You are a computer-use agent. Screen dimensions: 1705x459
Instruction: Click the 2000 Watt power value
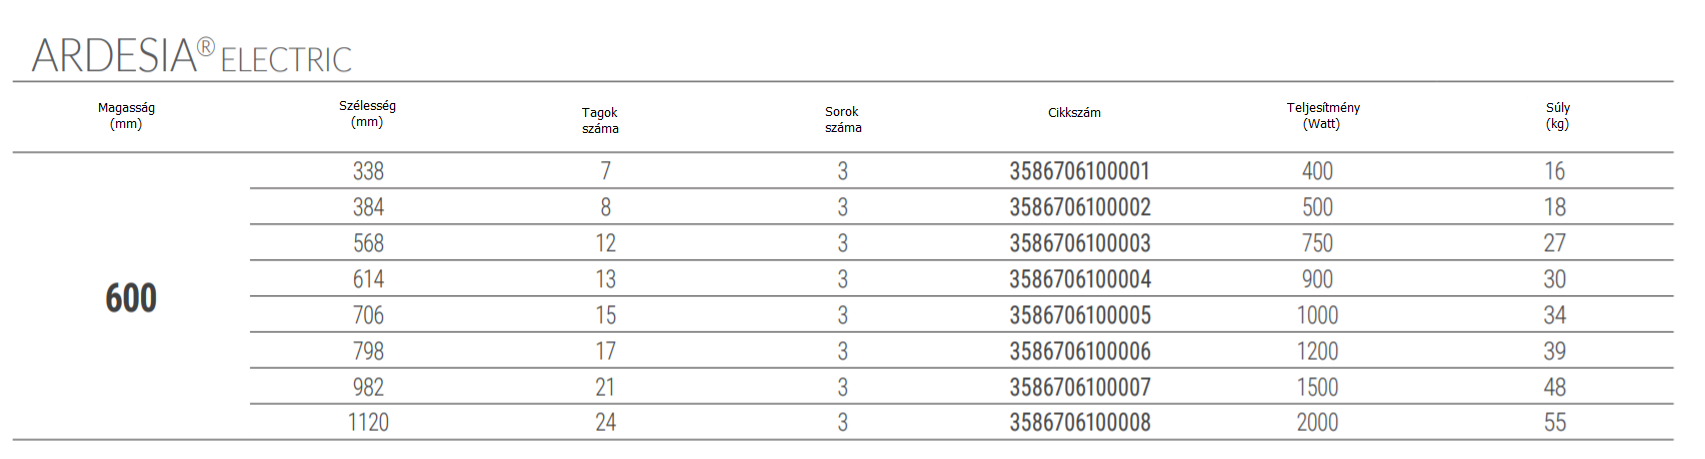click(x=1317, y=422)
